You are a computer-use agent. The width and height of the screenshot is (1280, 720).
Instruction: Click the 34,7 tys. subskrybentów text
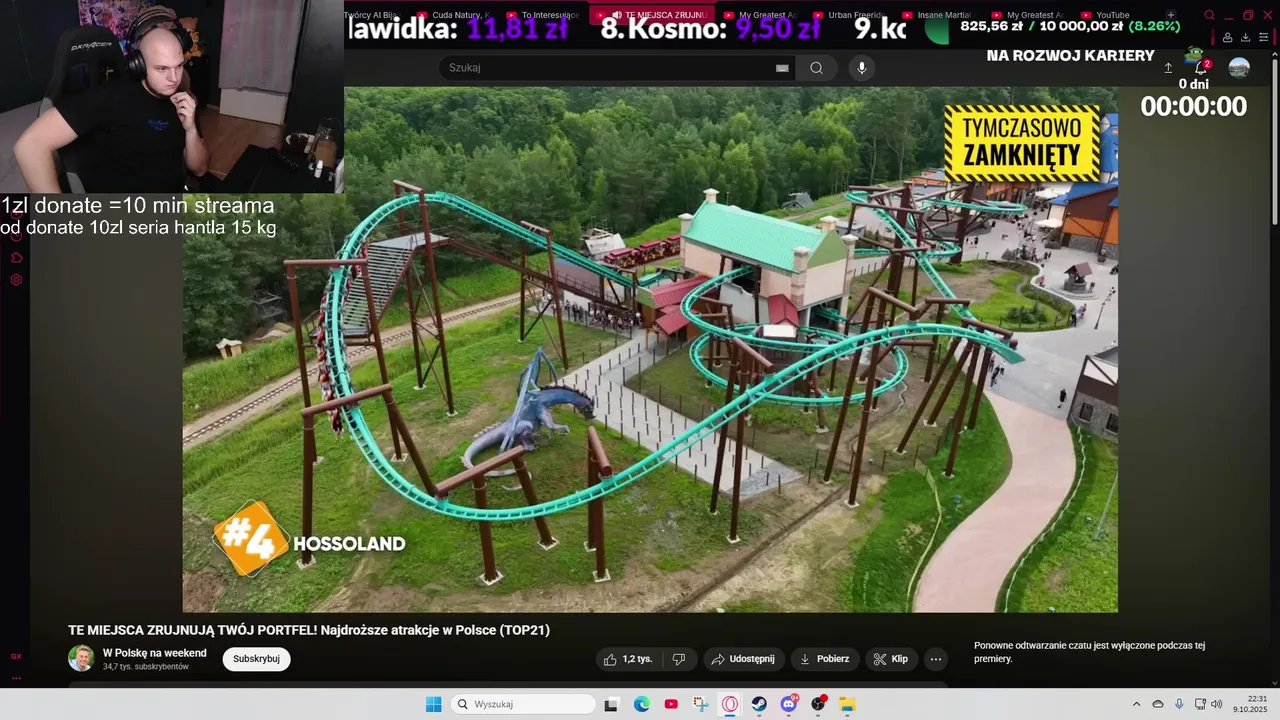click(146, 667)
